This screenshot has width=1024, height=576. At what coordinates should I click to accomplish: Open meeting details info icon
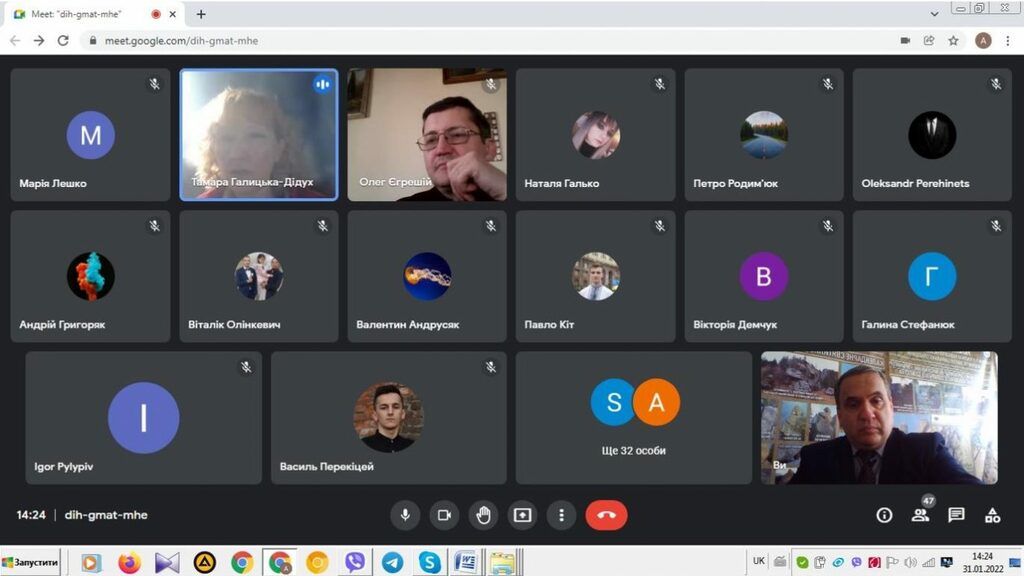click(884, 515)
